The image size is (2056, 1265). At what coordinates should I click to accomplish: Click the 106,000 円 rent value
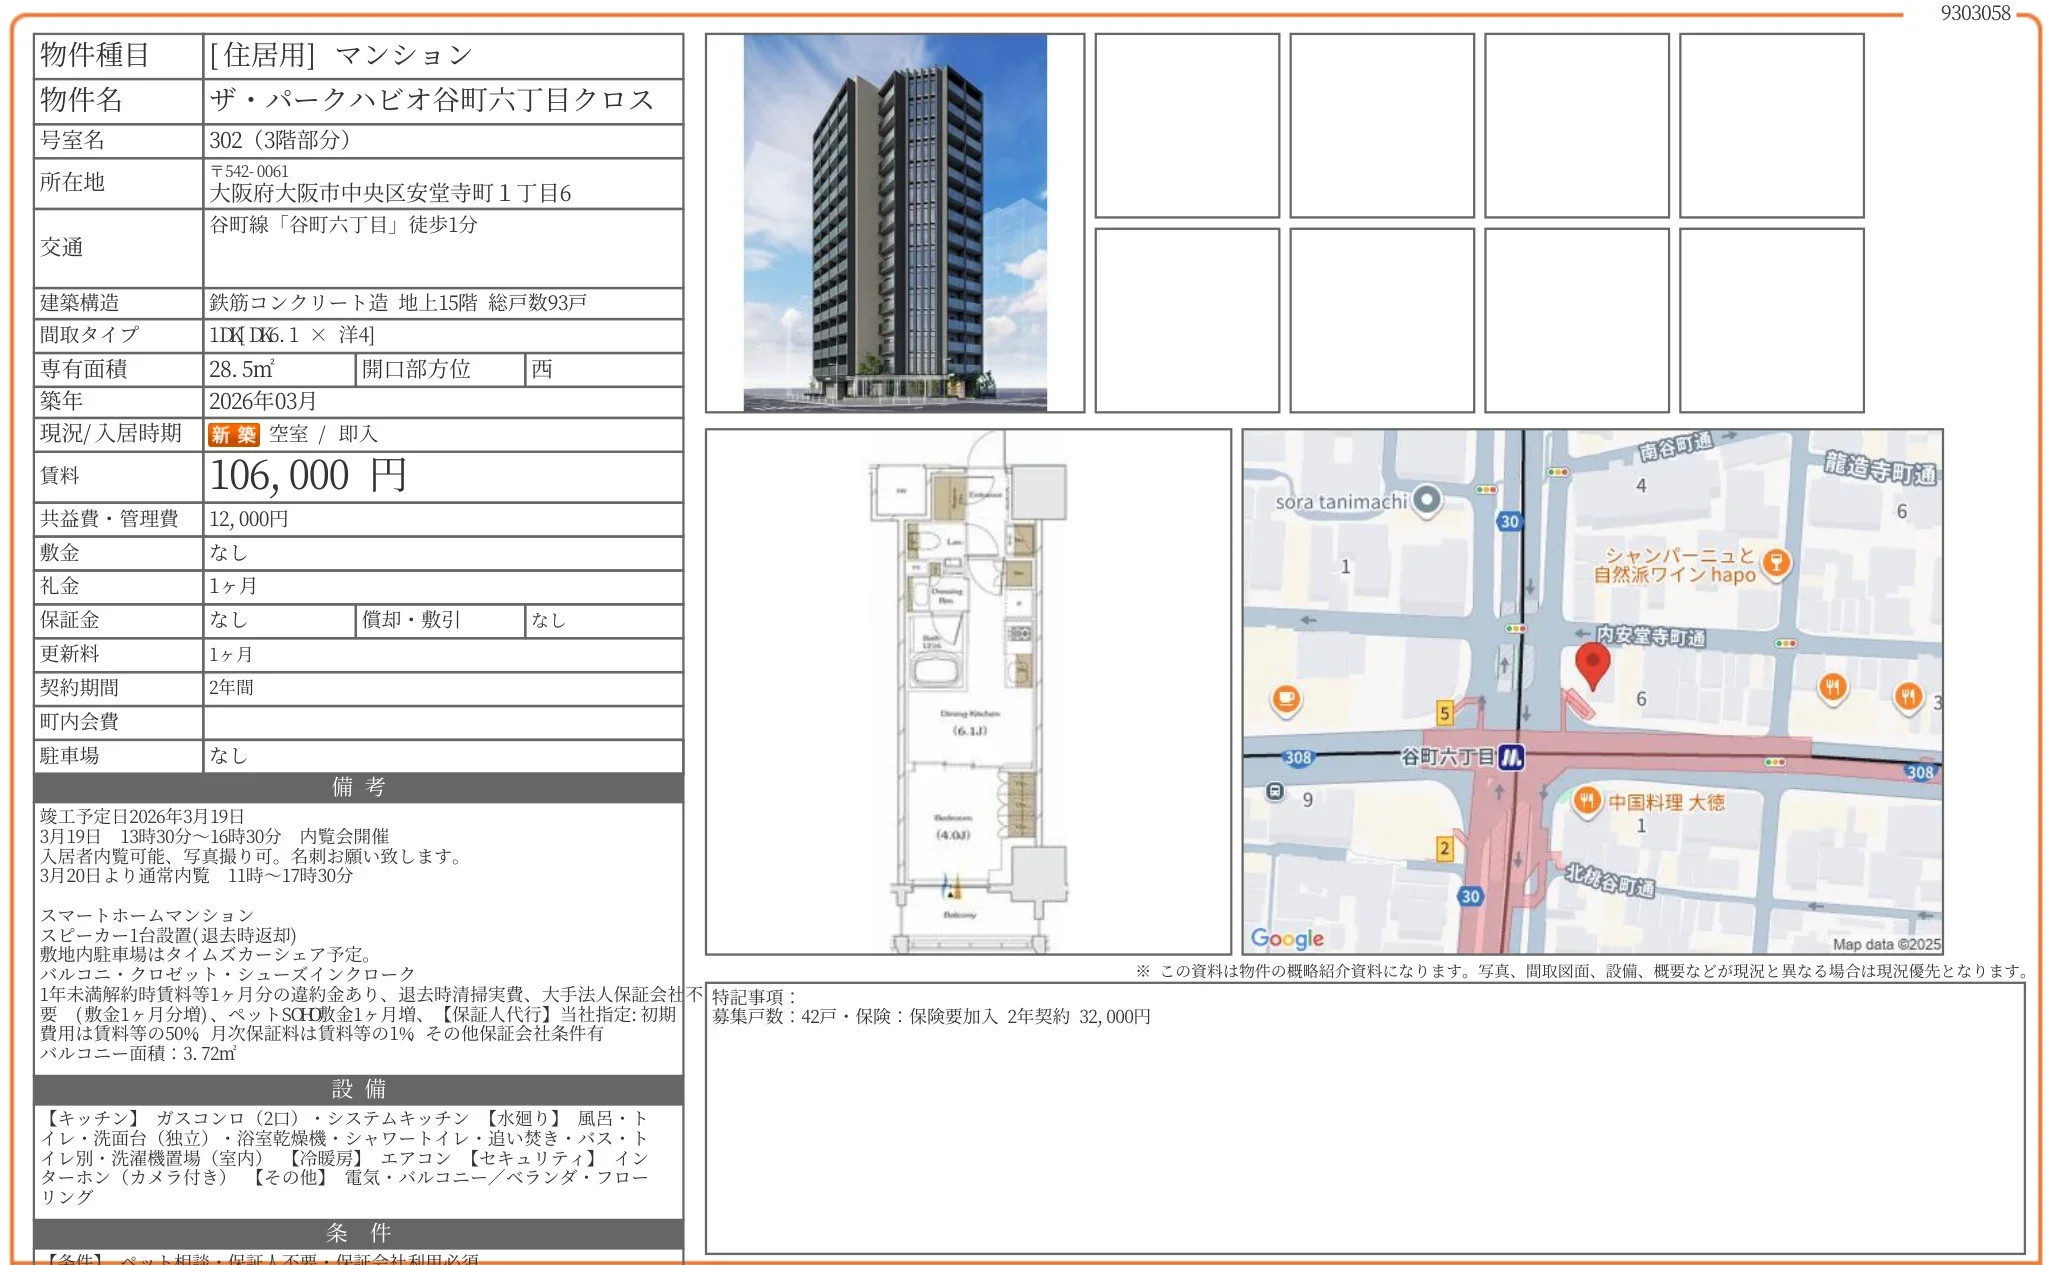[308, 476]
